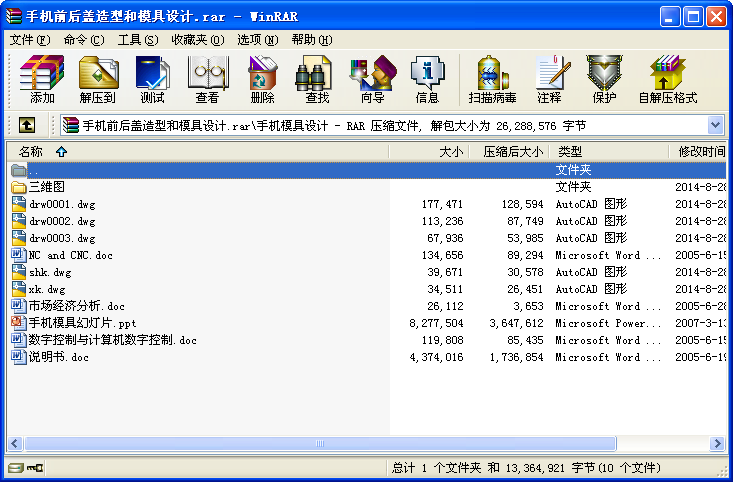Click the horizontal scrollbar thumb

[x=318, y=443]
